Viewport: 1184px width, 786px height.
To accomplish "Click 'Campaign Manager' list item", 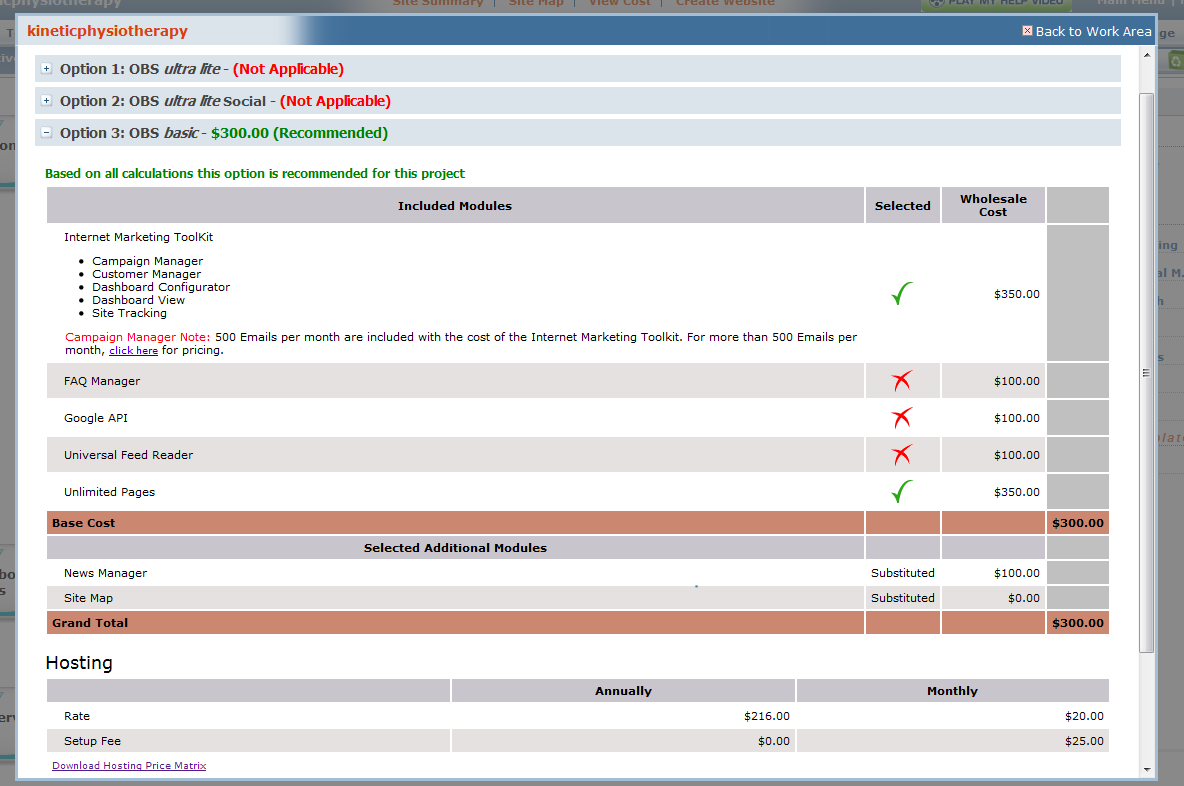I will coord(147,261).
